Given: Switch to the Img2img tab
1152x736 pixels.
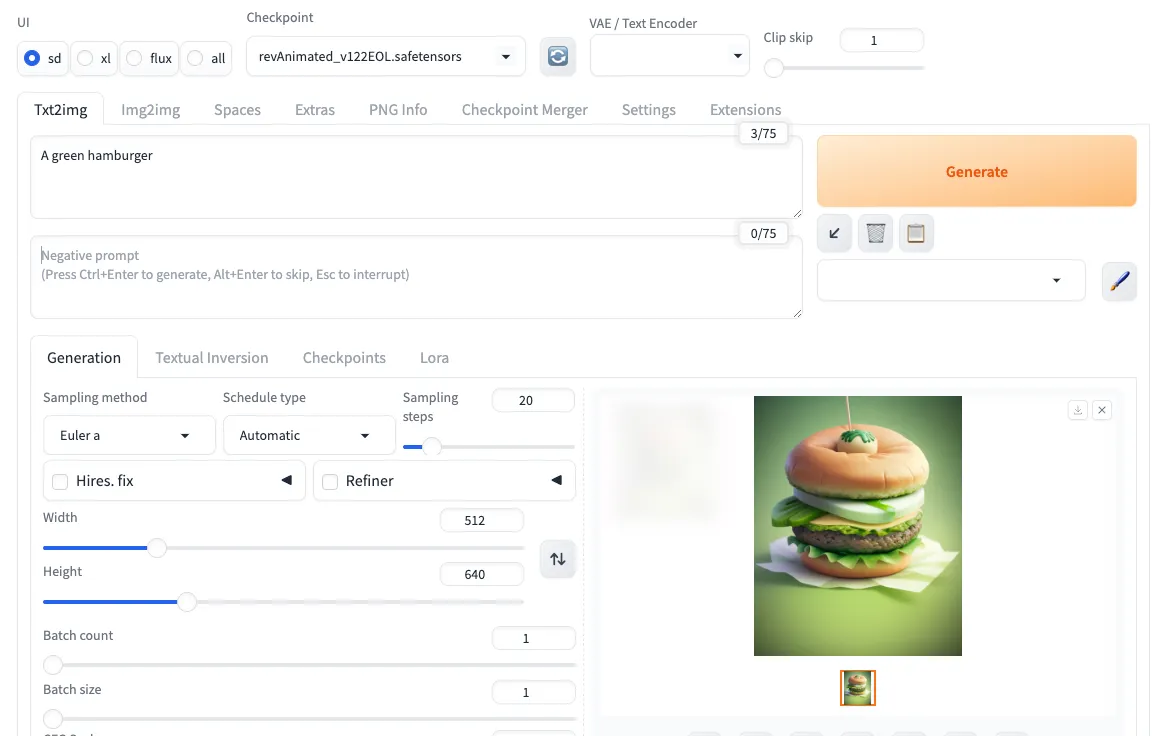Looking at the screenshot, I should coord(151,110).
